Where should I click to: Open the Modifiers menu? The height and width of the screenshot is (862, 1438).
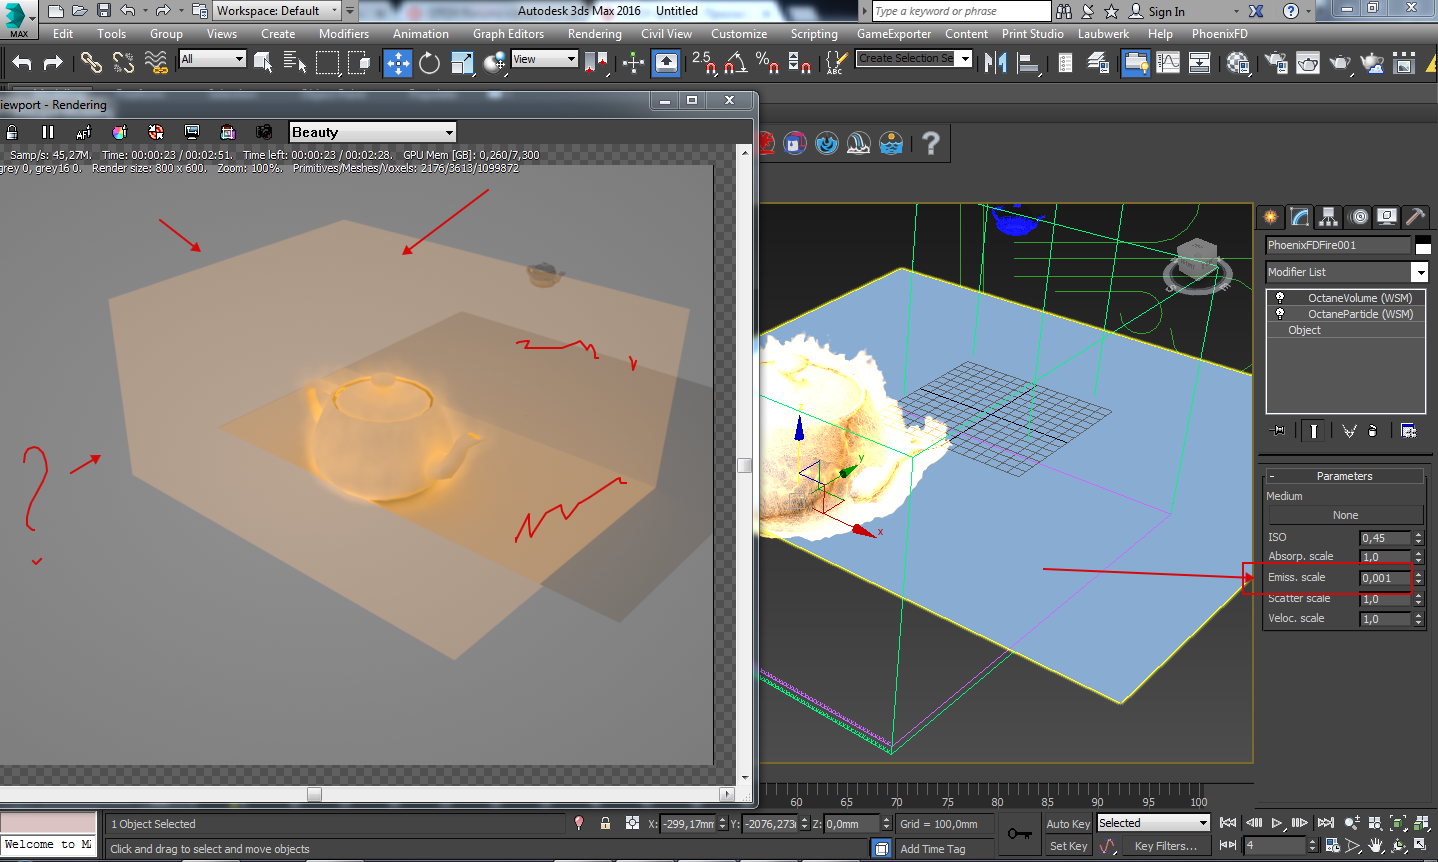343,34
